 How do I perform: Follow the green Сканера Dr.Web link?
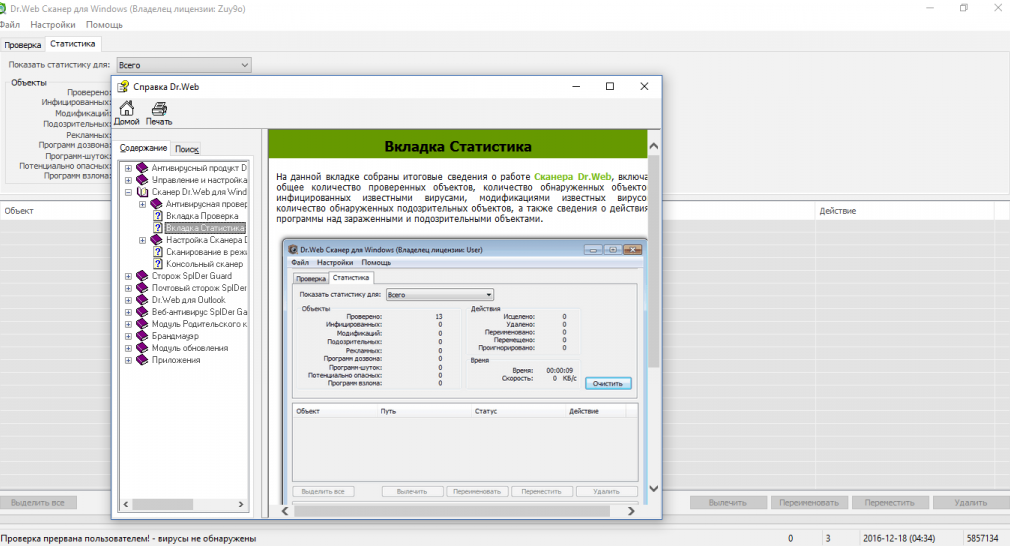point(573,176)
